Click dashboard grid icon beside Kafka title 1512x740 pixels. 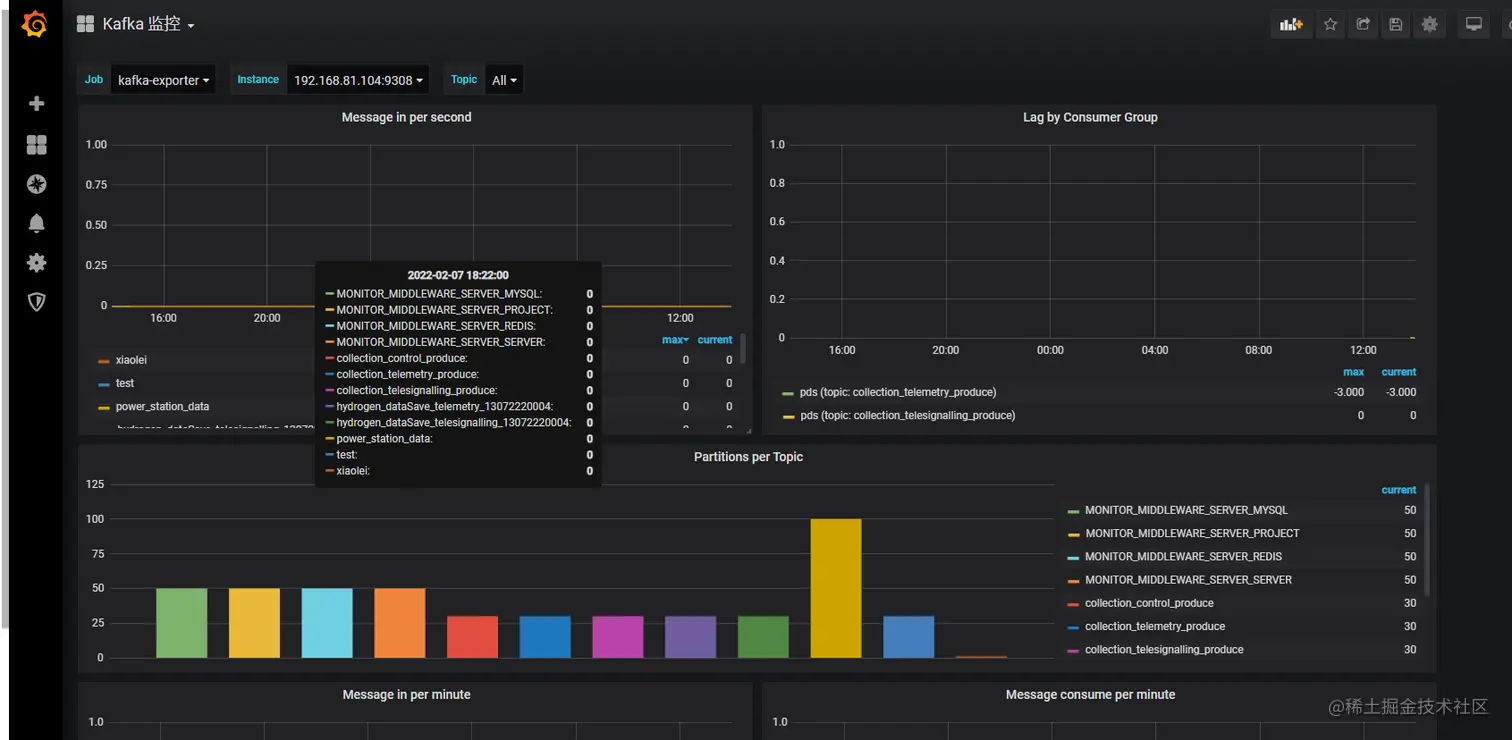86,24
